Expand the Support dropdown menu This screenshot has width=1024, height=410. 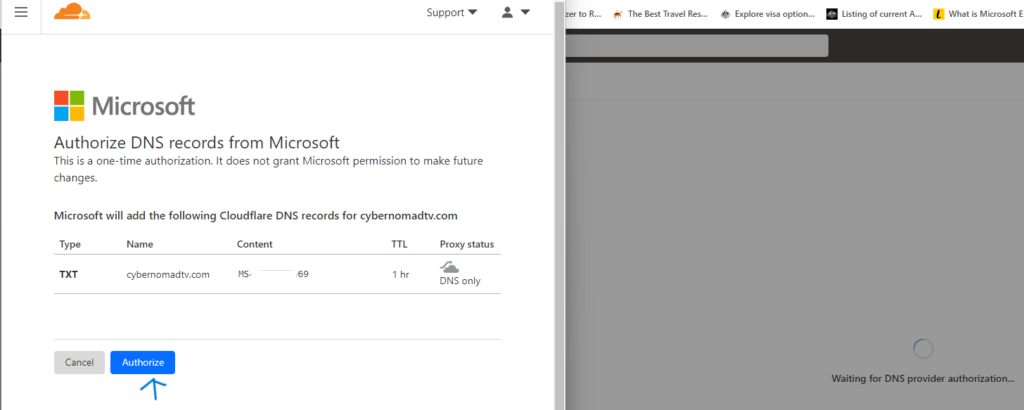(x=452, y=13)
